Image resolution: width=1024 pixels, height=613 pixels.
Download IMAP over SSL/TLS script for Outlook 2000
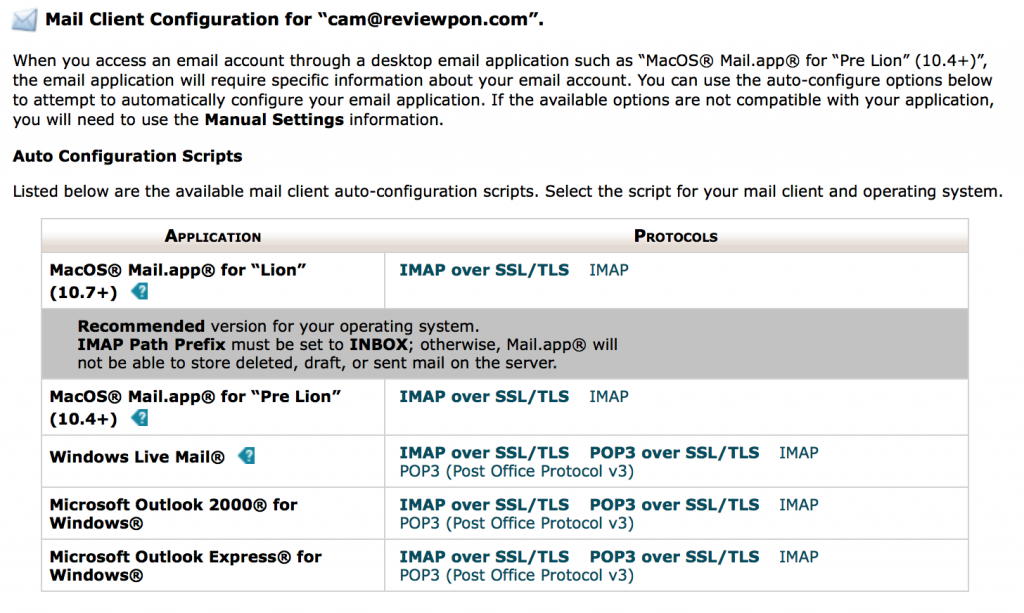484,505
